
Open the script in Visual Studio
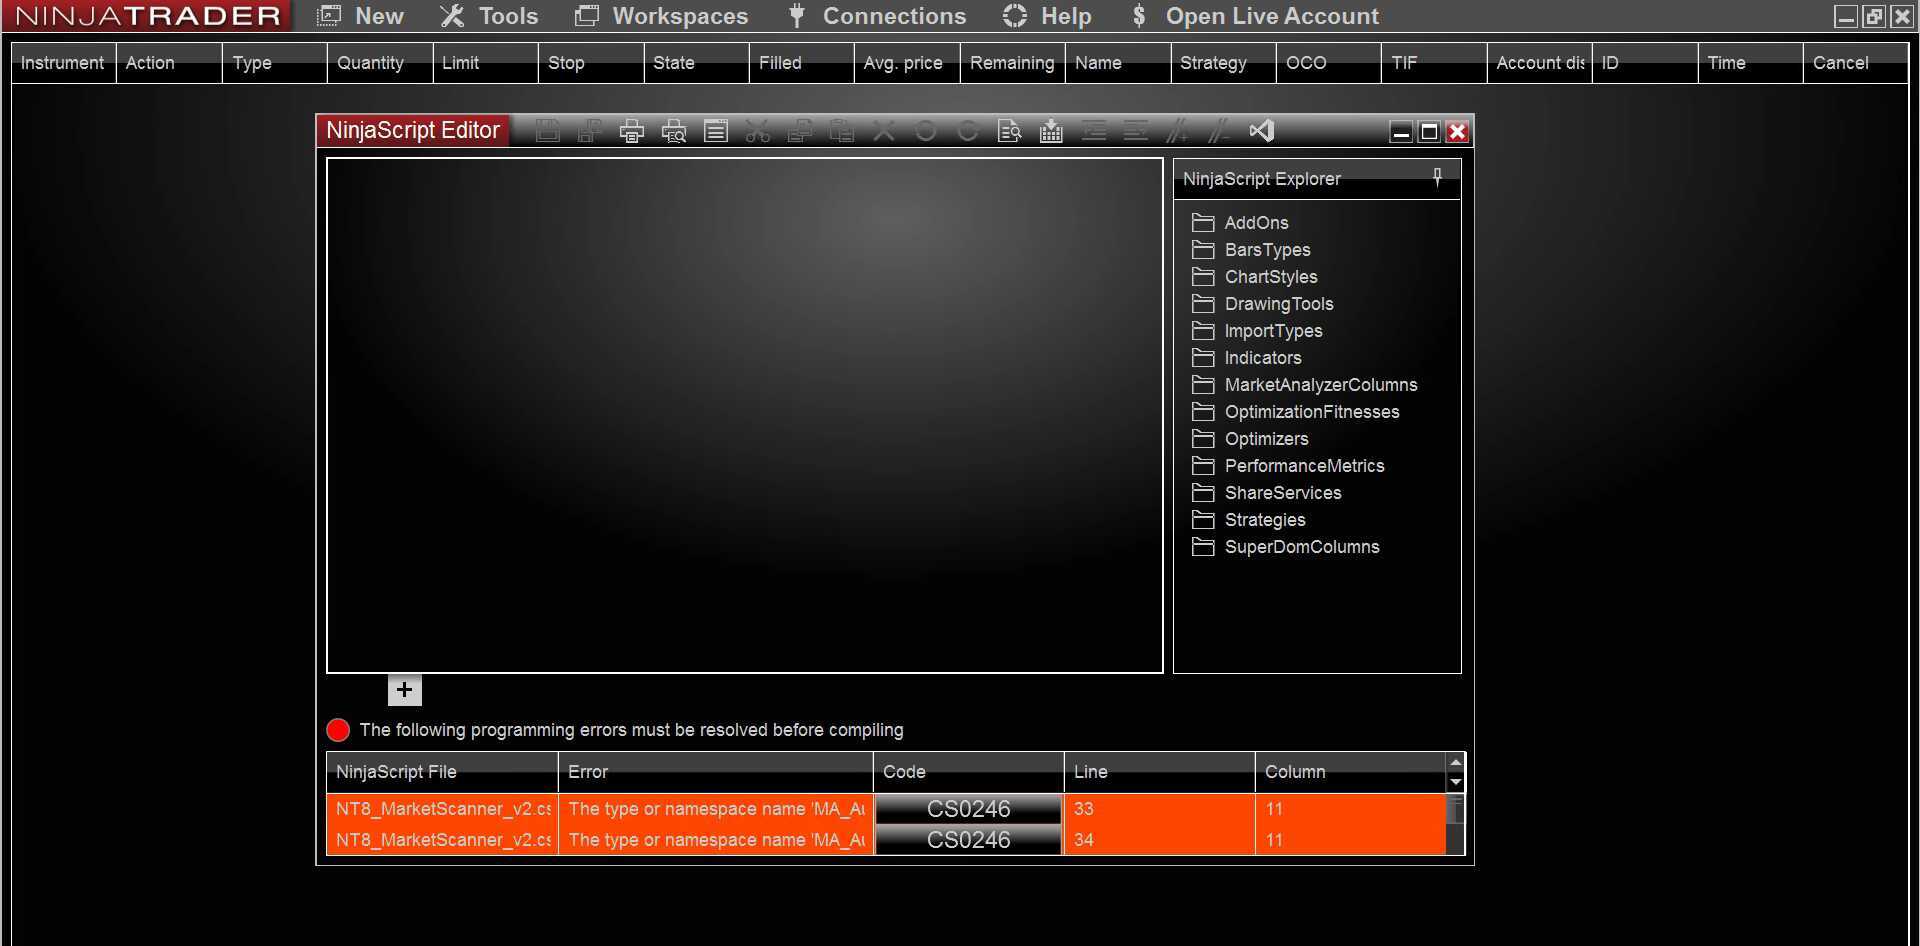tap(1262, 130)
